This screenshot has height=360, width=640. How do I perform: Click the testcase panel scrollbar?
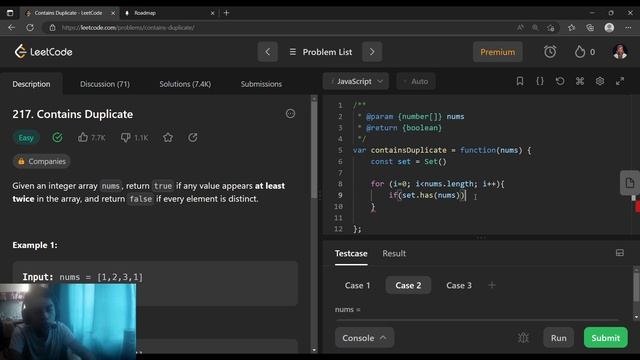point(636,288)
